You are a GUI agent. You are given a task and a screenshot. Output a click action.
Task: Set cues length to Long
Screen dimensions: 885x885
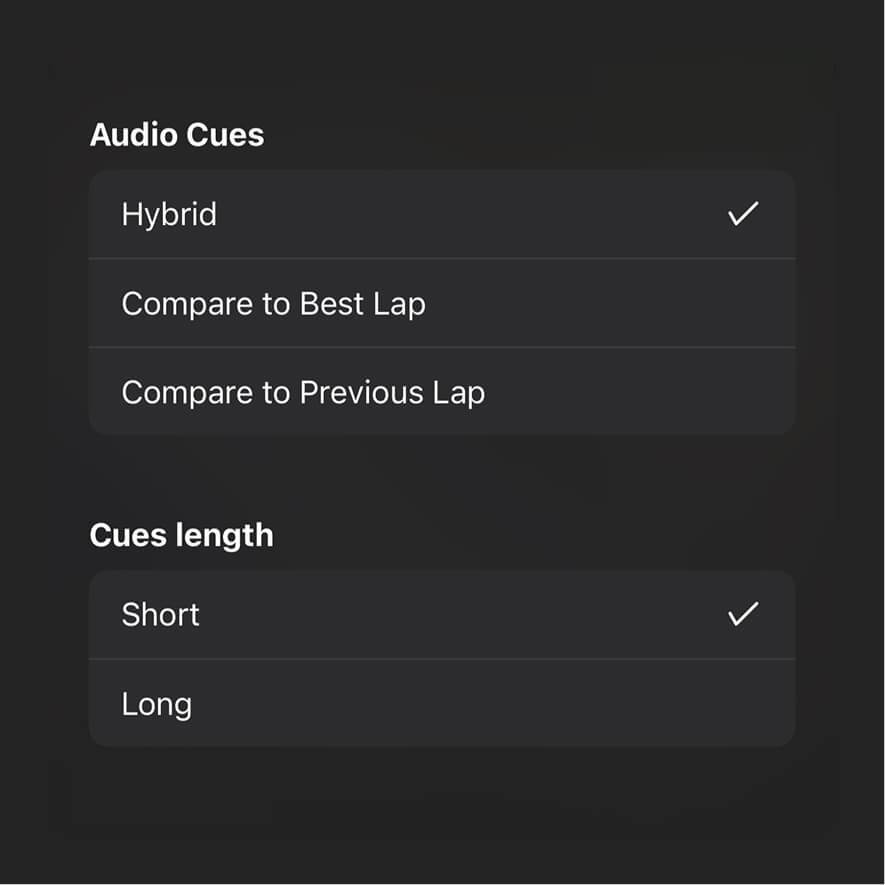click(x=441, y=703)
